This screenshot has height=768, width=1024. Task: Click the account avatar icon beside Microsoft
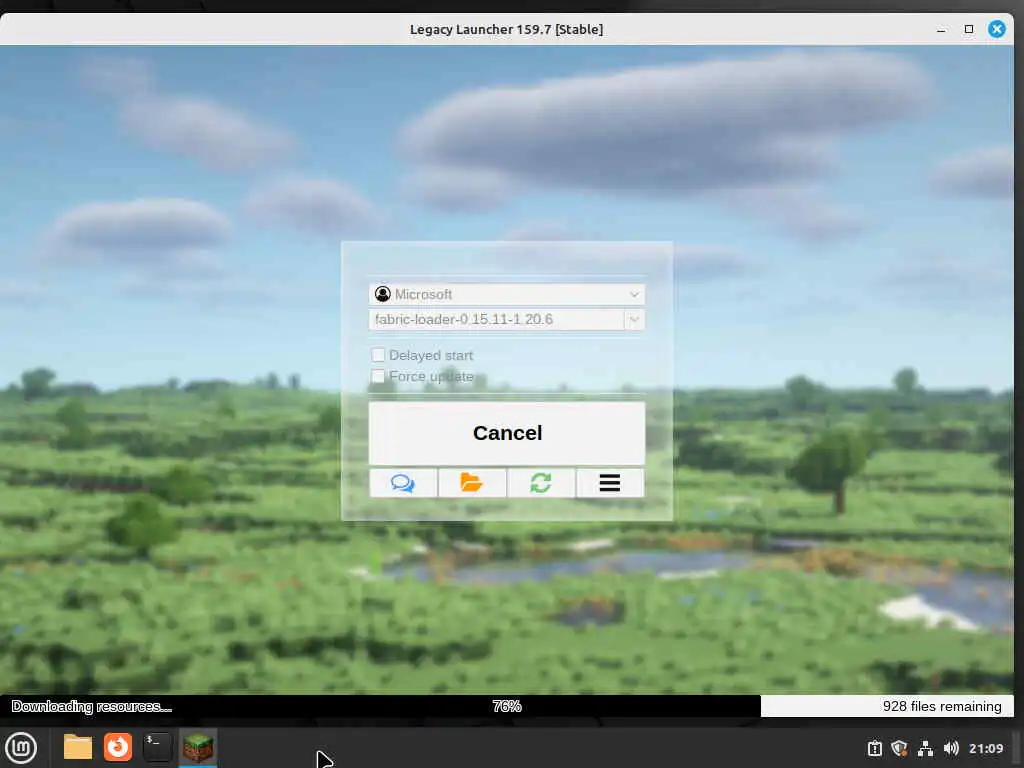[383, 295]
